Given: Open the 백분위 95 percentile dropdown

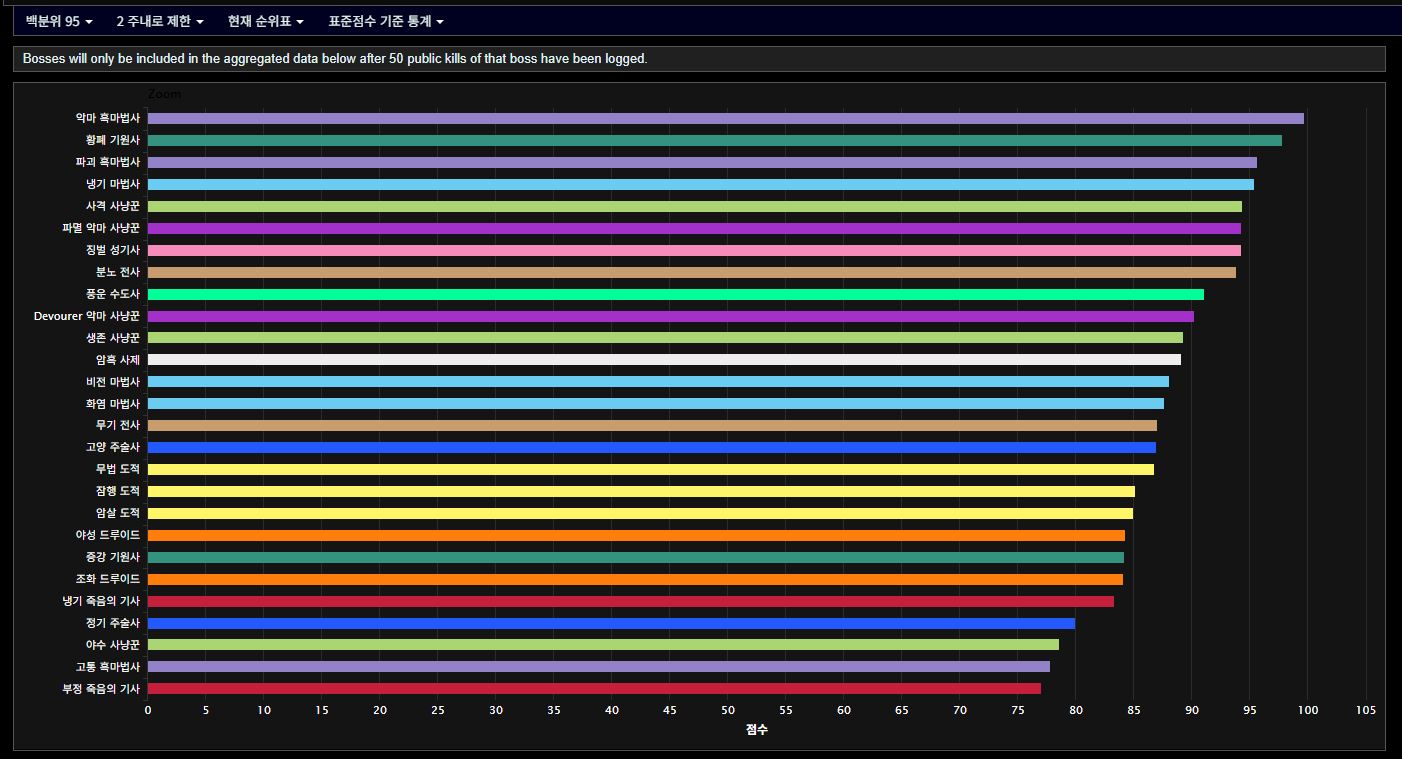Looking at the screenshot, I should tap(59, 21).
